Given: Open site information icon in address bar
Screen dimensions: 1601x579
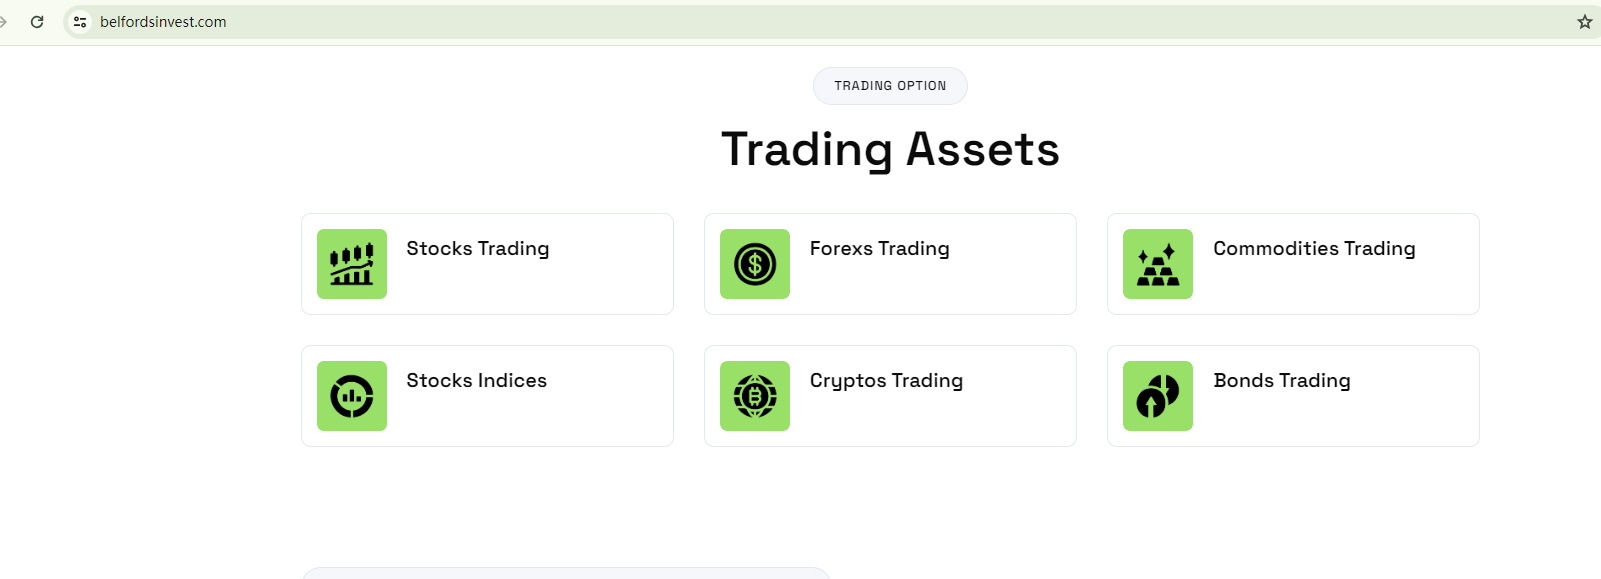Looking at the screenshot, I should (80, 22).
